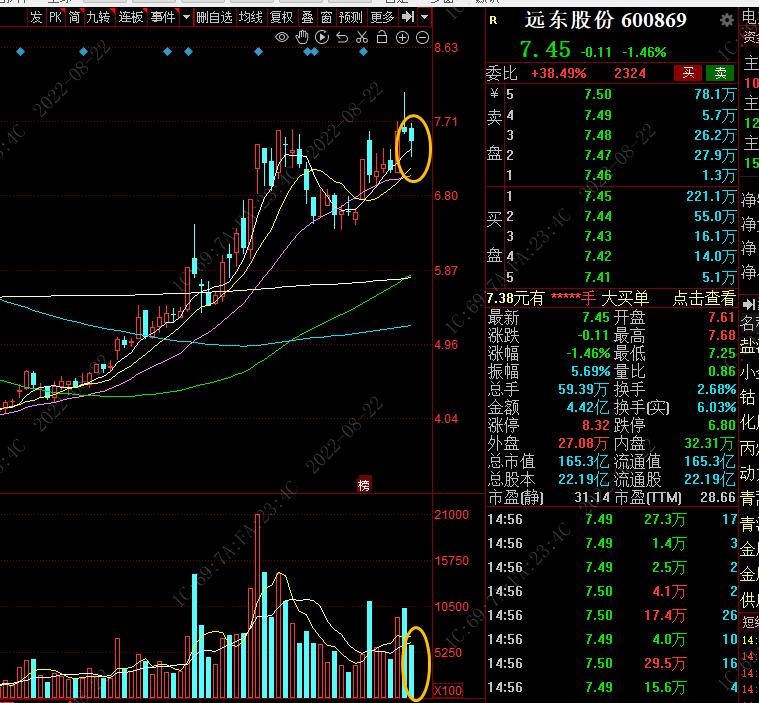Click the undo arrow icon
Screen dimensions: 759x703
coord(342,37)
